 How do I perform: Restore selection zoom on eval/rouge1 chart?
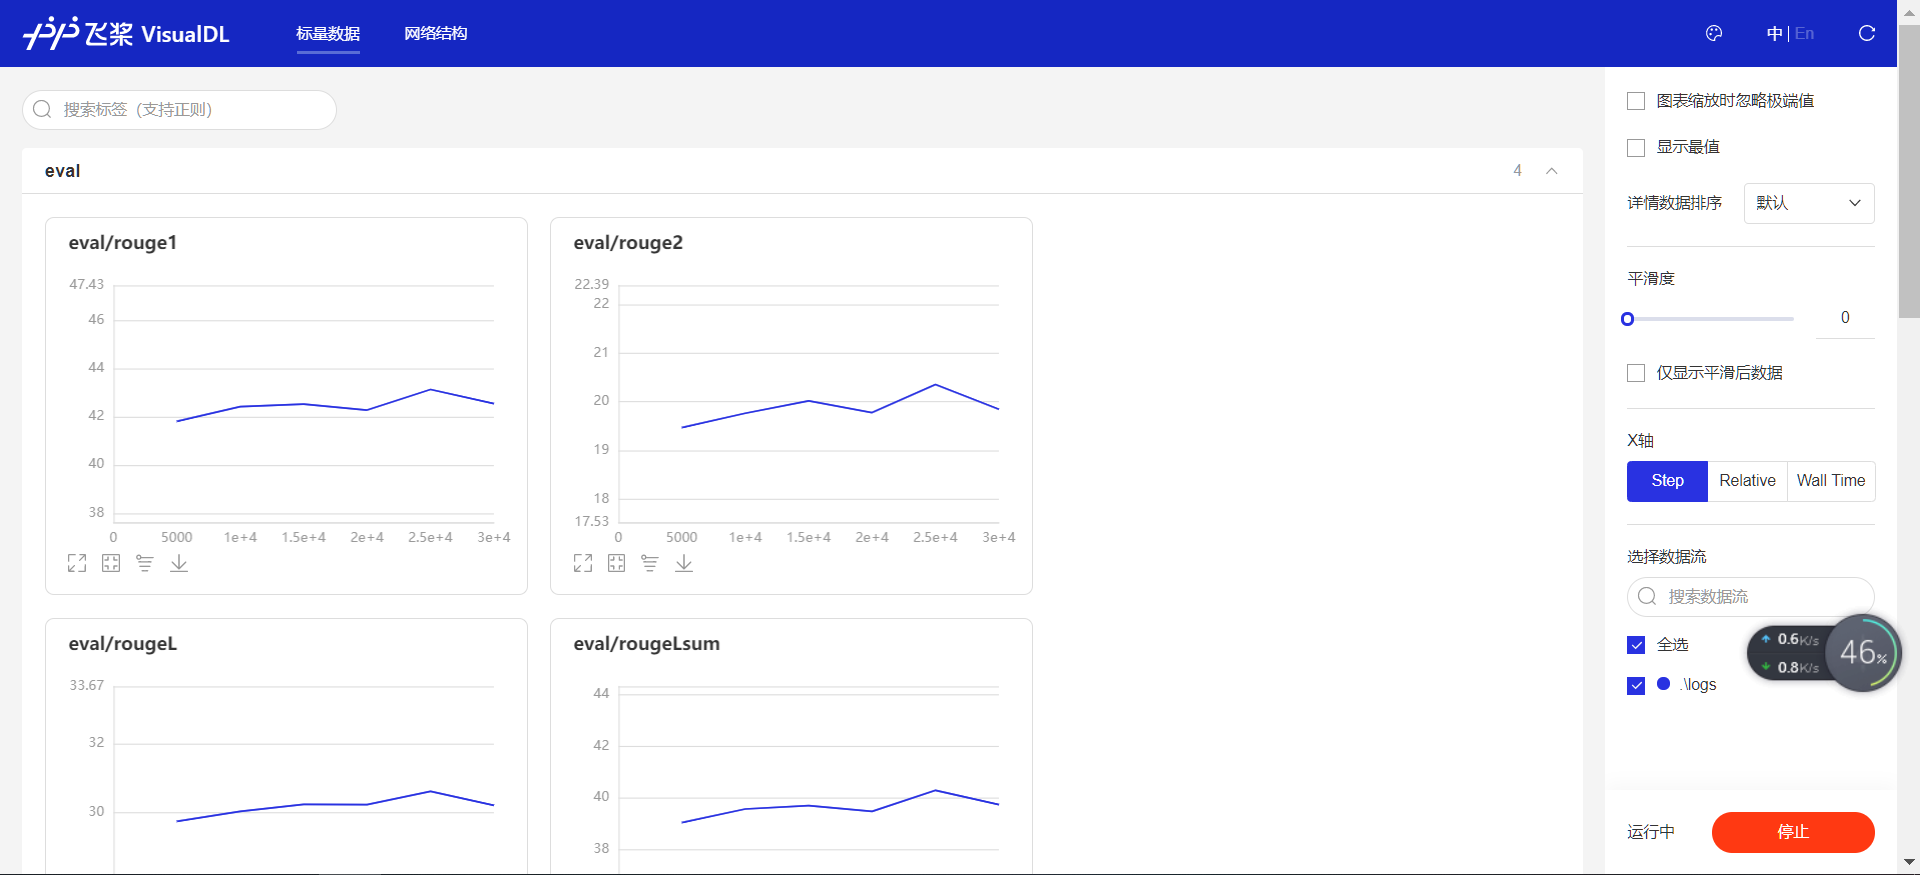click(x=111, y=563)
